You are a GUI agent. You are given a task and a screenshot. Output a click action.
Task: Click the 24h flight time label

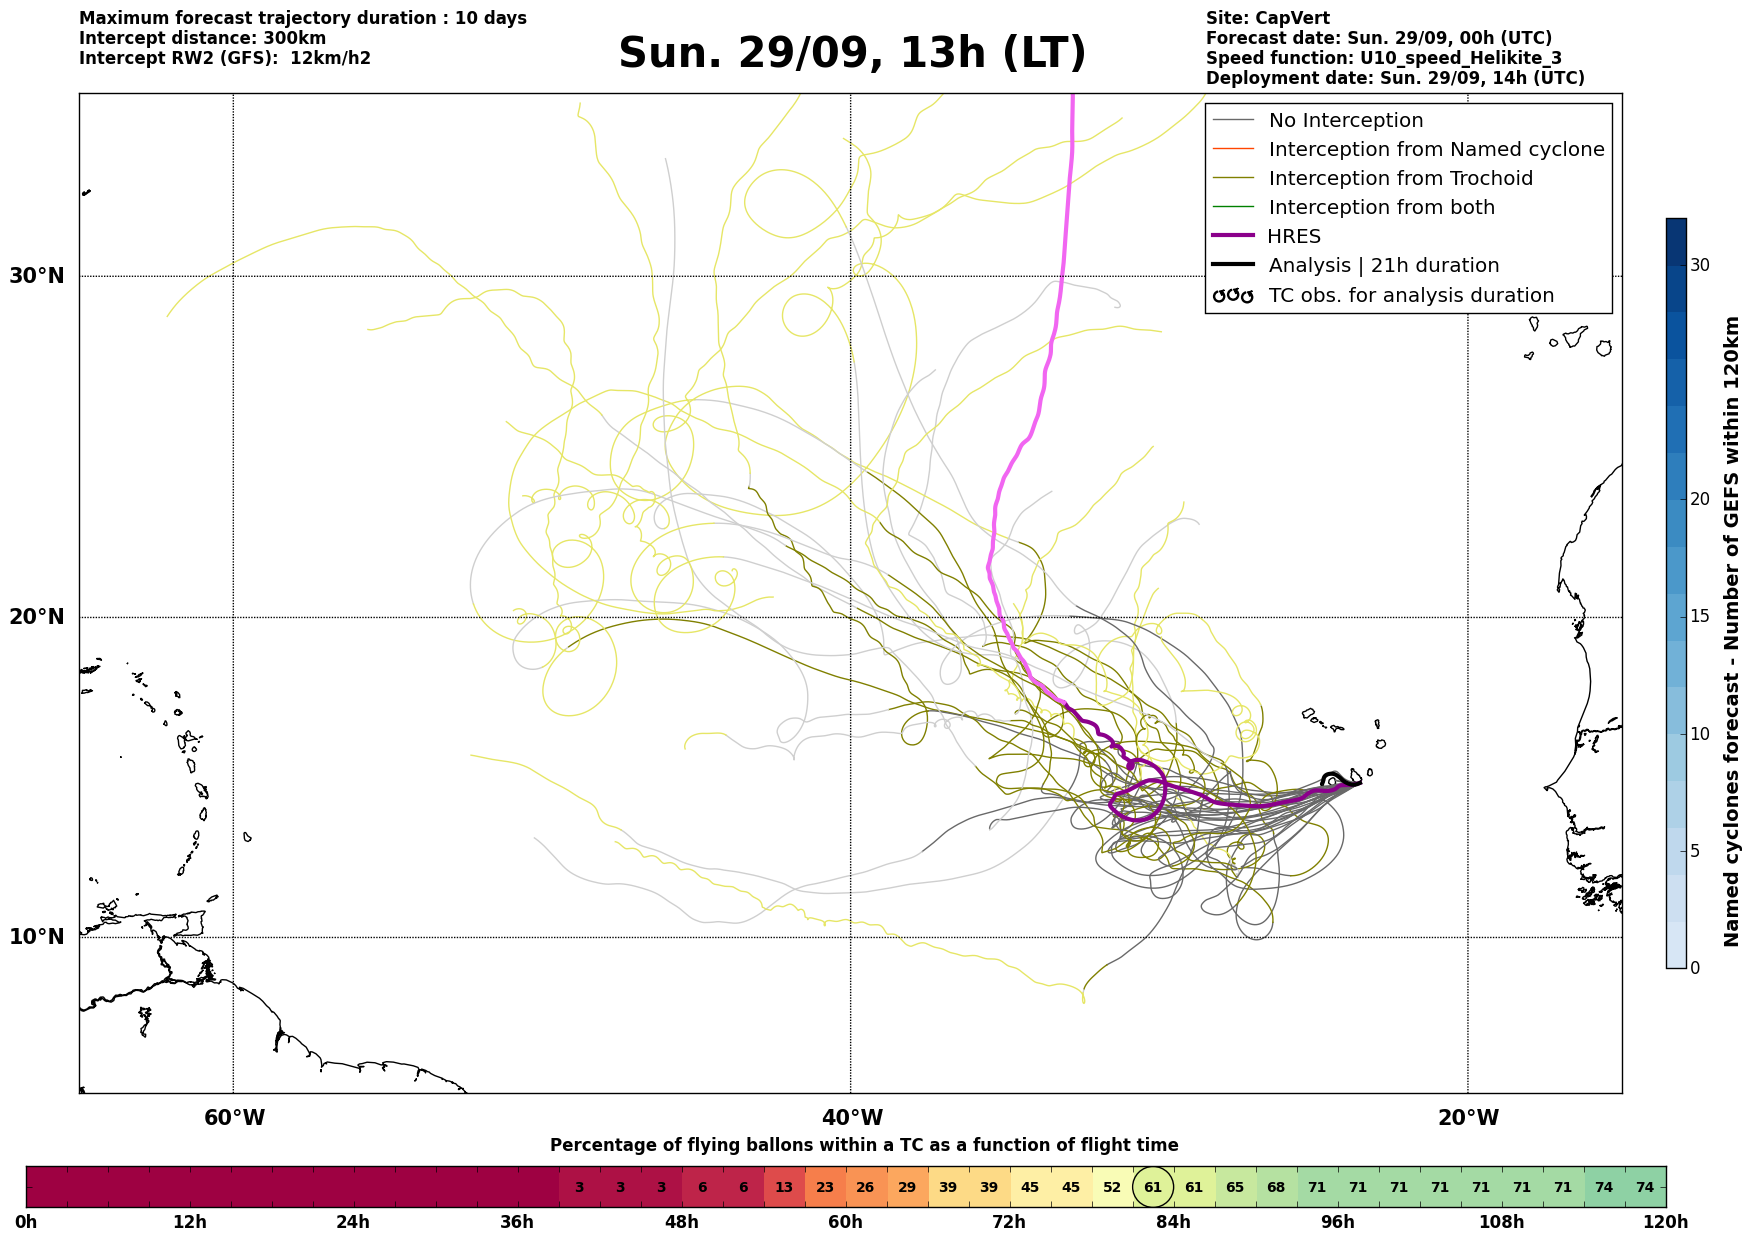tap(353, 1222)
